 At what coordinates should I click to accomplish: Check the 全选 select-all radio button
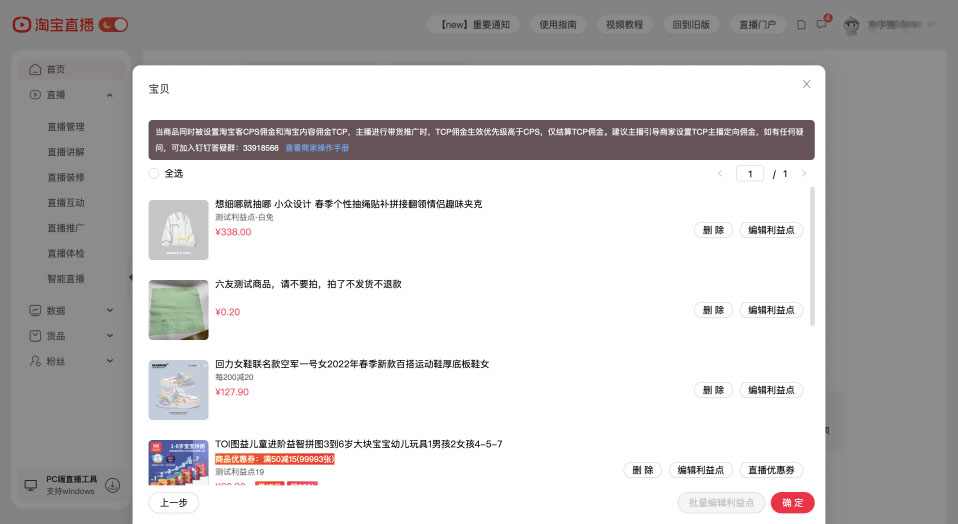tap(154, 174)
